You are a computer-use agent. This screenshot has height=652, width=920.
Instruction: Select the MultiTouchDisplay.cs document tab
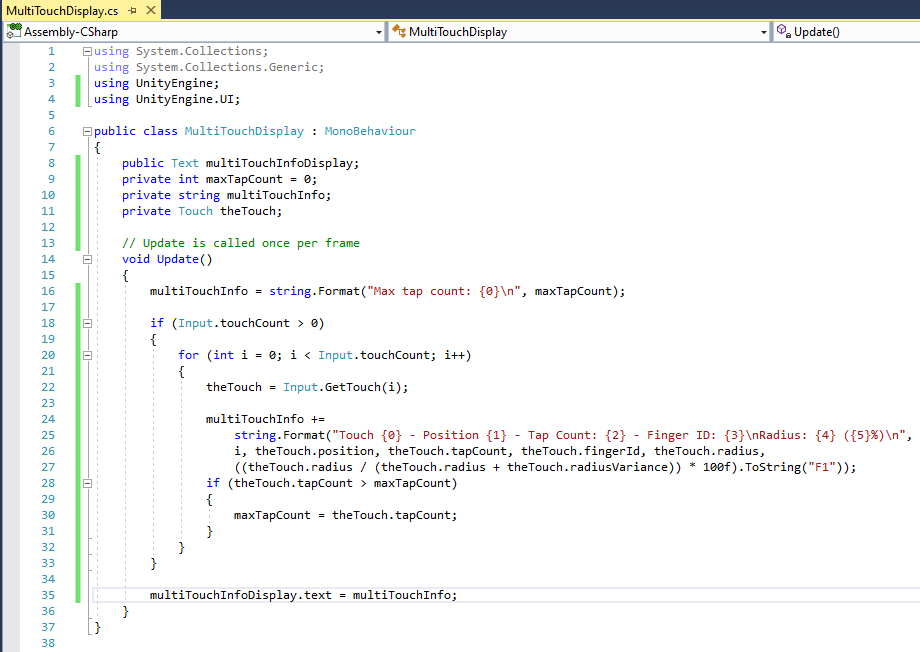(60, 9)
